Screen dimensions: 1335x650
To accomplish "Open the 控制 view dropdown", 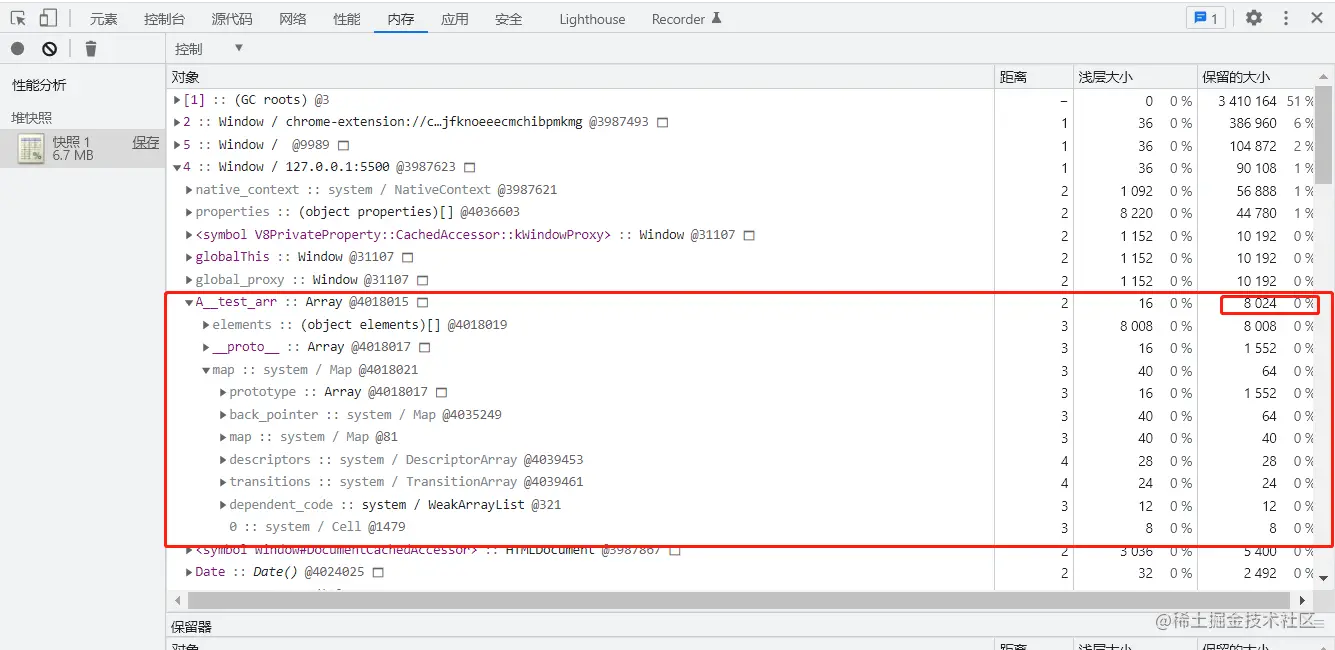I will pyautogui.click(x=210, y=49).
